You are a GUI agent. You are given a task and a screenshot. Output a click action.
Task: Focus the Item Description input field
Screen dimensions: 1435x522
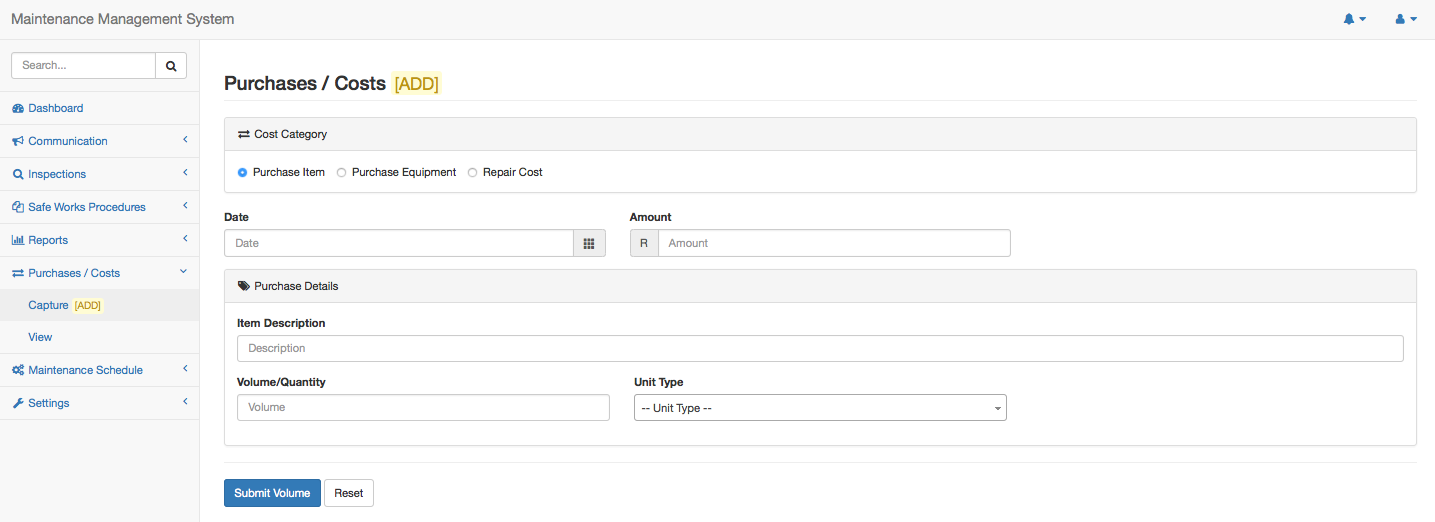pos(820,348)
